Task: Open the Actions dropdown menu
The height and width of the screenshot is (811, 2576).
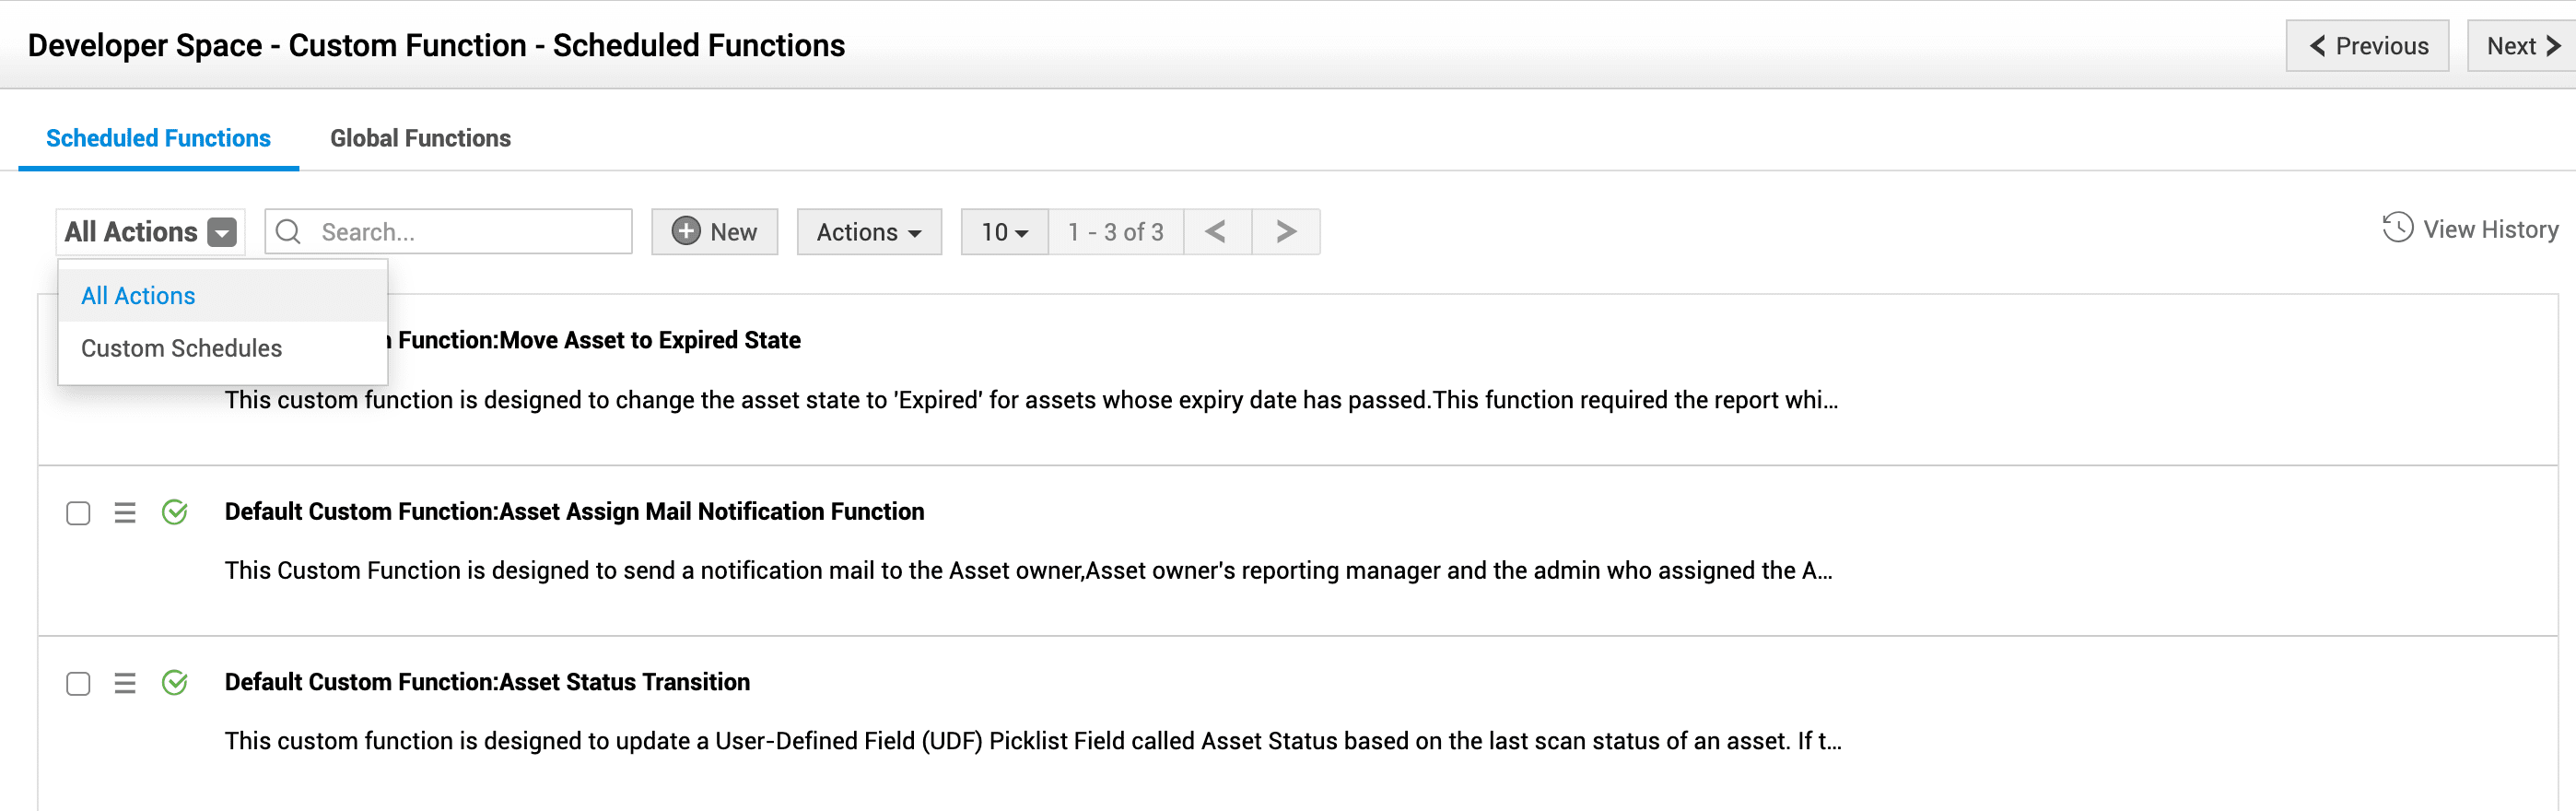Action: tap(868, 232)
